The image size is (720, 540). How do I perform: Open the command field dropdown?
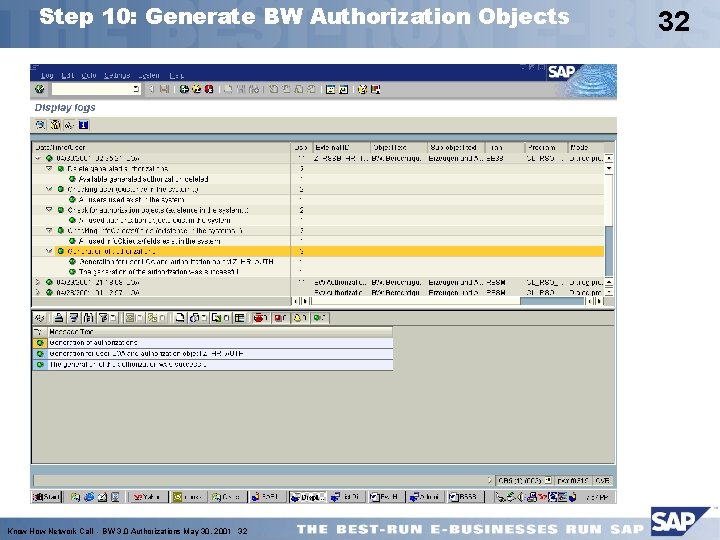click(x=136, y=89)
